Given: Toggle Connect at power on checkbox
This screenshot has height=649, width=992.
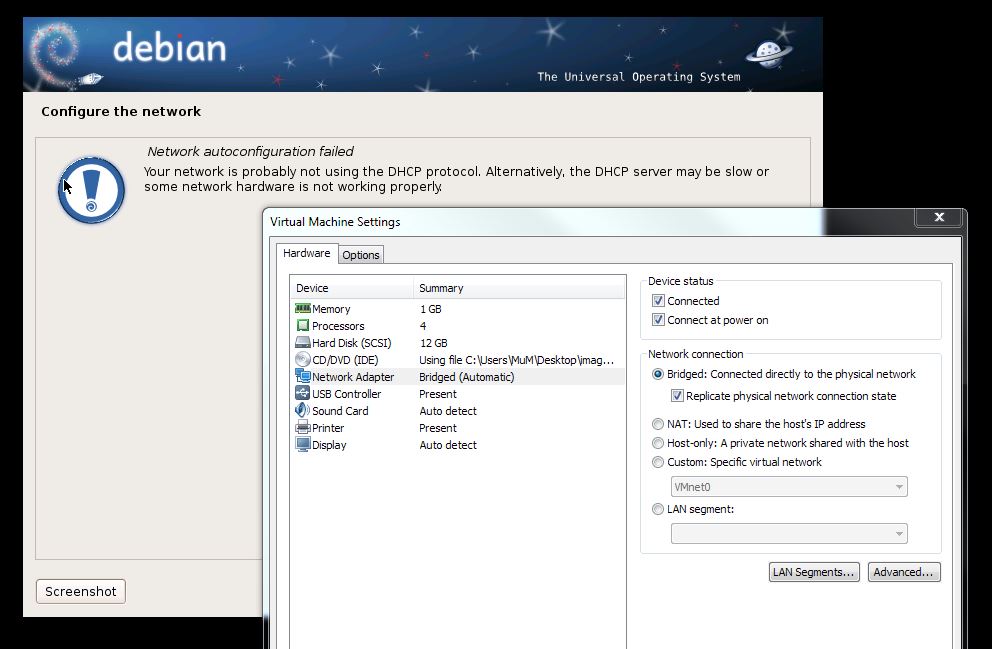Looking at the screenshot, I should click(658, 319).
